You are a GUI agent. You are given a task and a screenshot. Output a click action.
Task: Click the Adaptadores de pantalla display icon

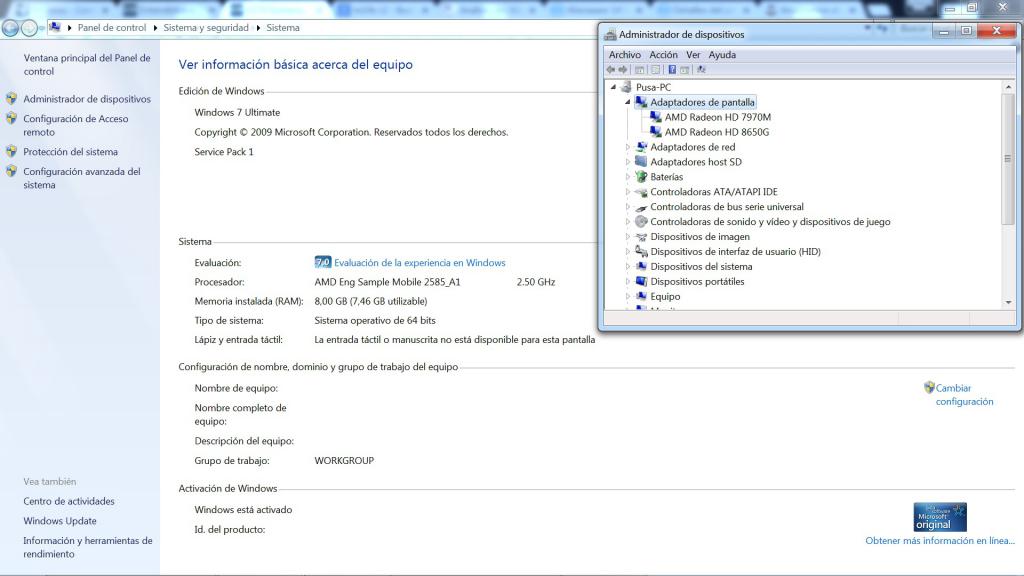point(641,102)
